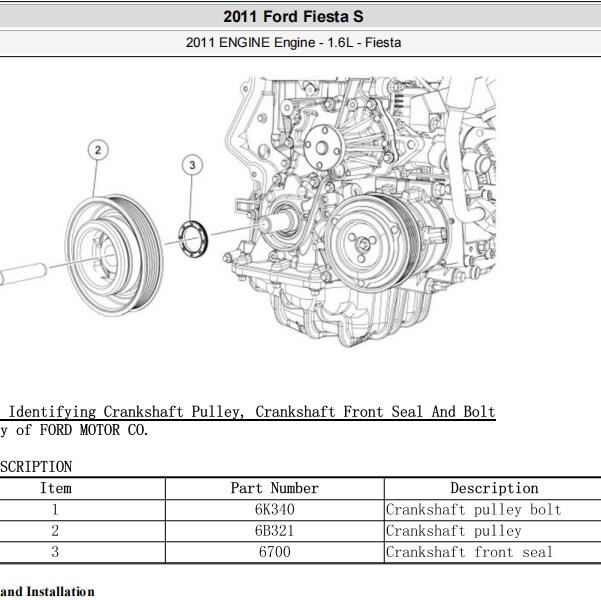Click the crankshaft front seal ring drawing
The width and height of the screenshot is (601, 600).
pos(193,239)
